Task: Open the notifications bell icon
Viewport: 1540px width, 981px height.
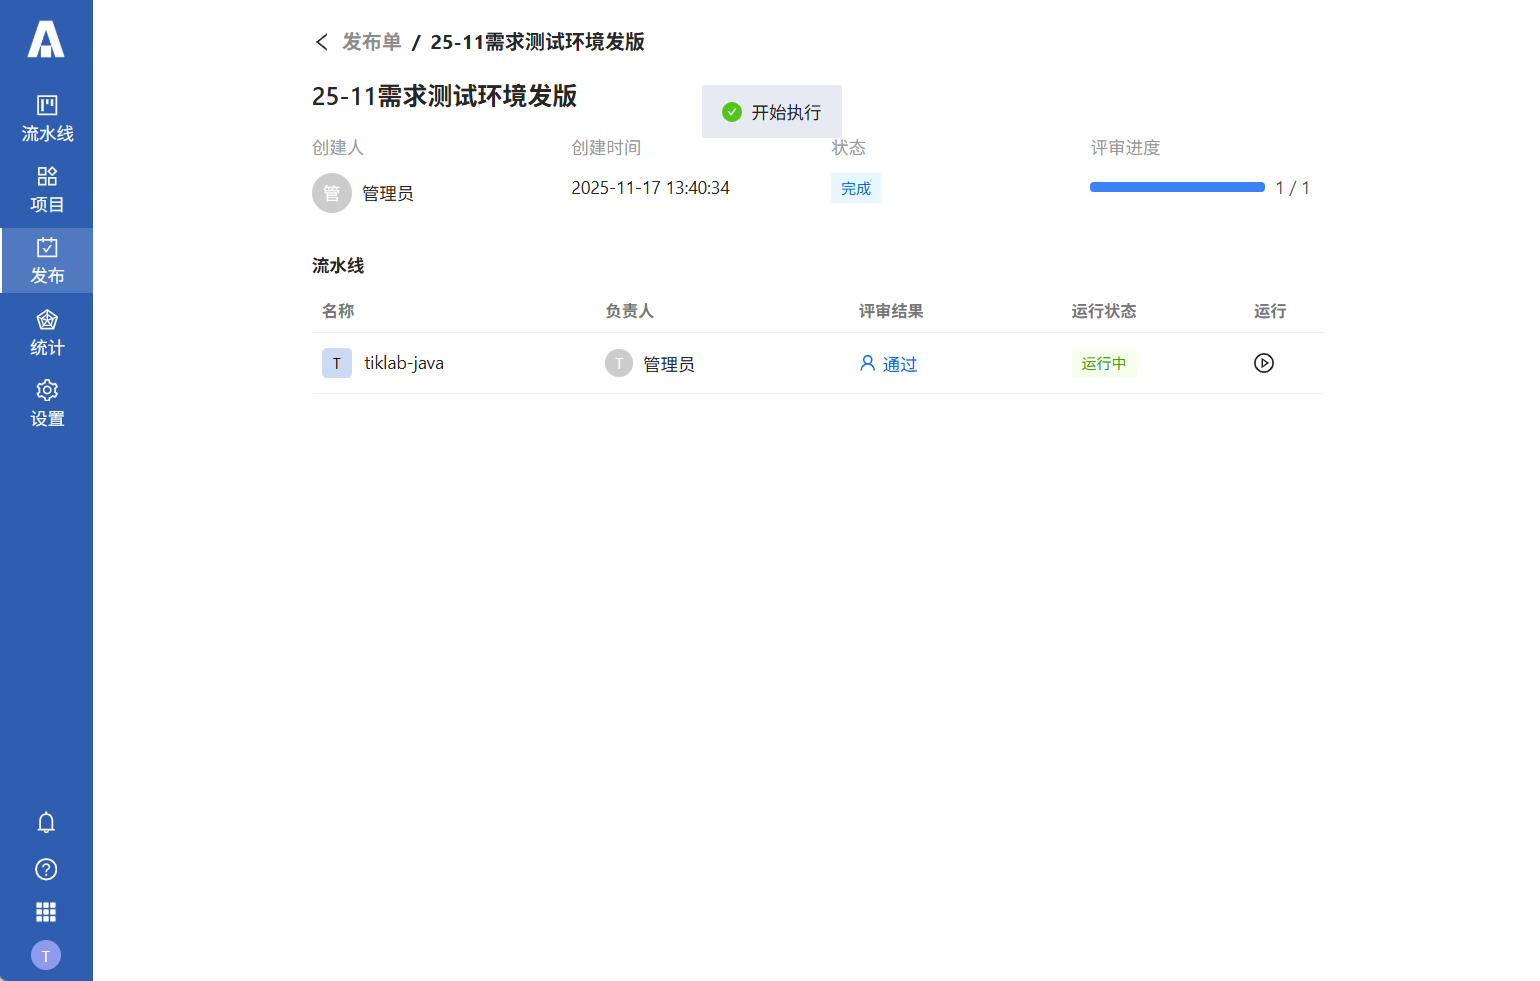Action: coord(46,822)
